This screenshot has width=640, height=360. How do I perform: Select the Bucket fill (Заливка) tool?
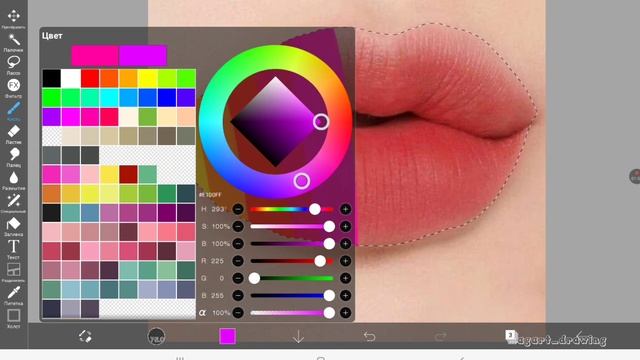tap(13, 224)
